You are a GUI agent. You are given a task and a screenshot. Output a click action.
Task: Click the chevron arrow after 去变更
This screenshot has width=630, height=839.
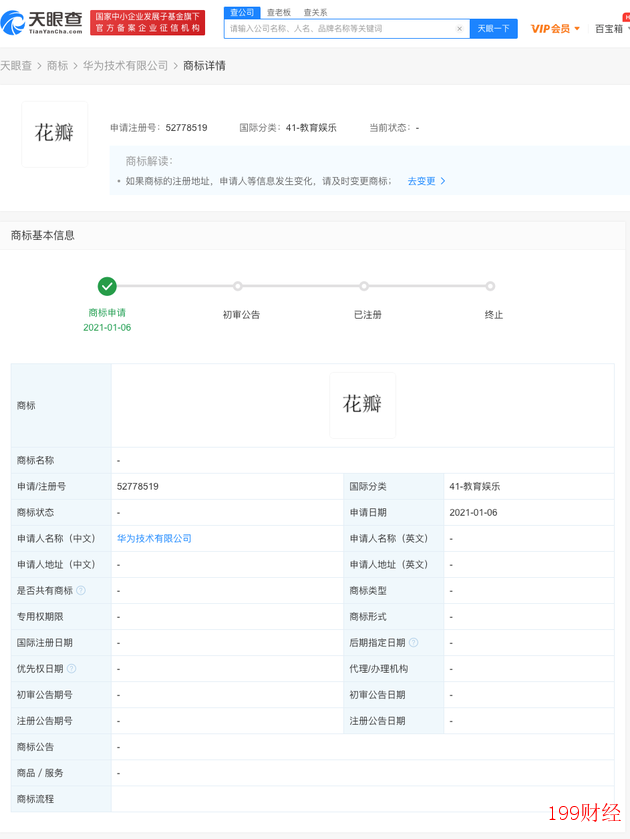tap(443, 181)
